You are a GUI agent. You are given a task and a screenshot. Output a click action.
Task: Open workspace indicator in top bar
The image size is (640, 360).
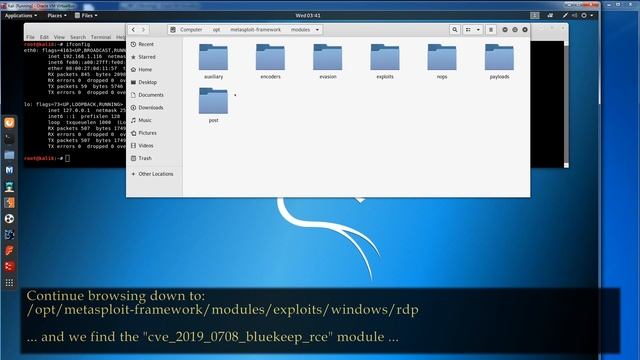click(535, 16)
